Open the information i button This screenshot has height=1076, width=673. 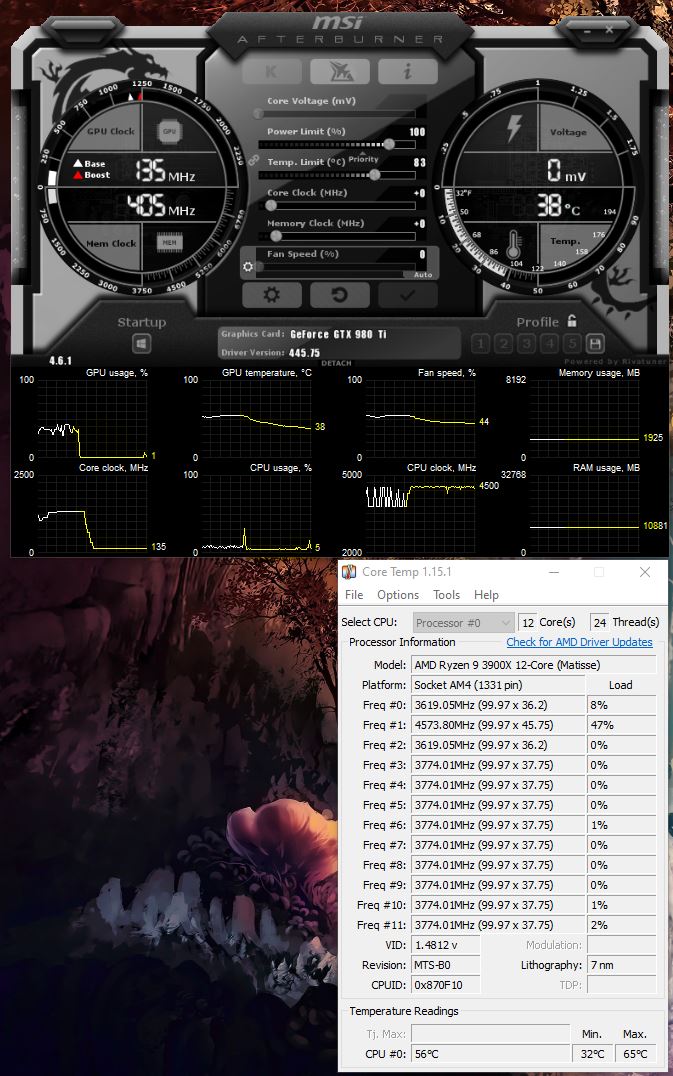point(407,71)
